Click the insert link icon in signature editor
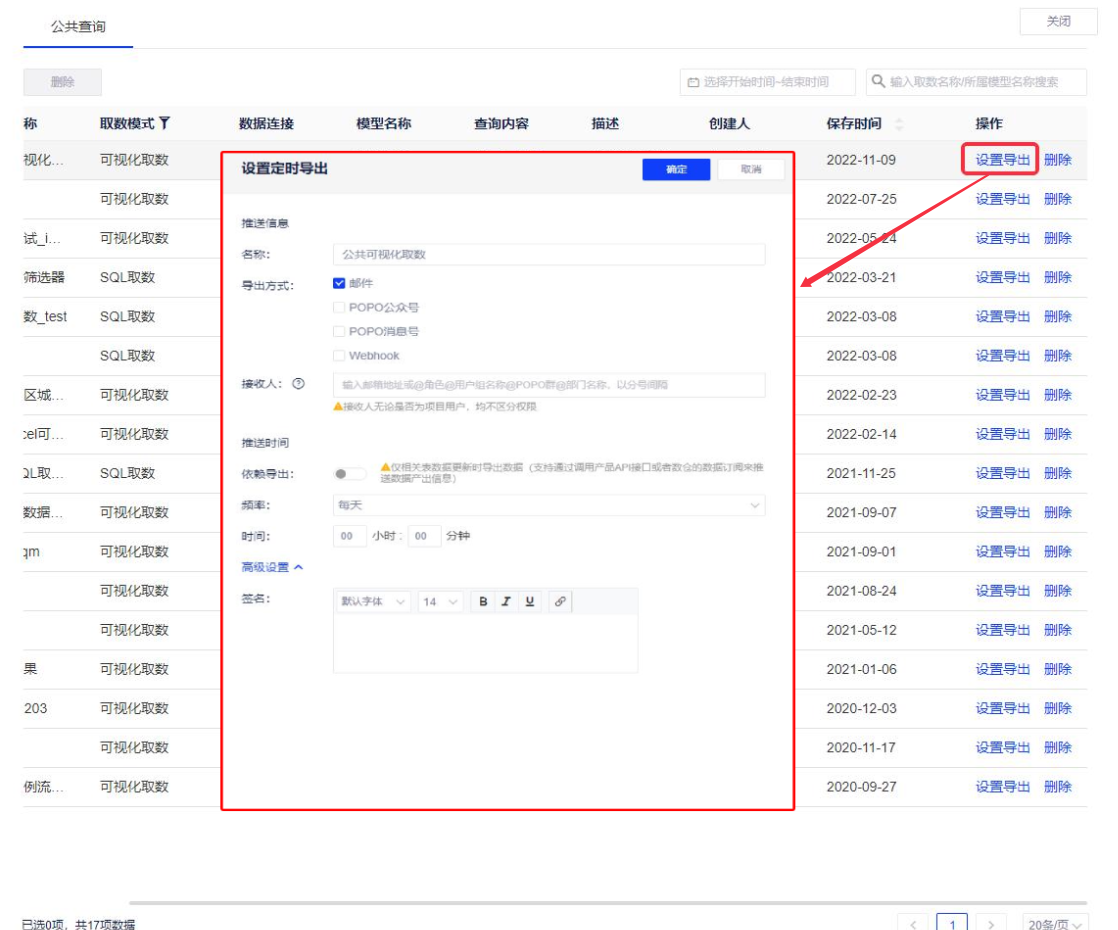The image size is (1118, 930). [x=560, y=602]
